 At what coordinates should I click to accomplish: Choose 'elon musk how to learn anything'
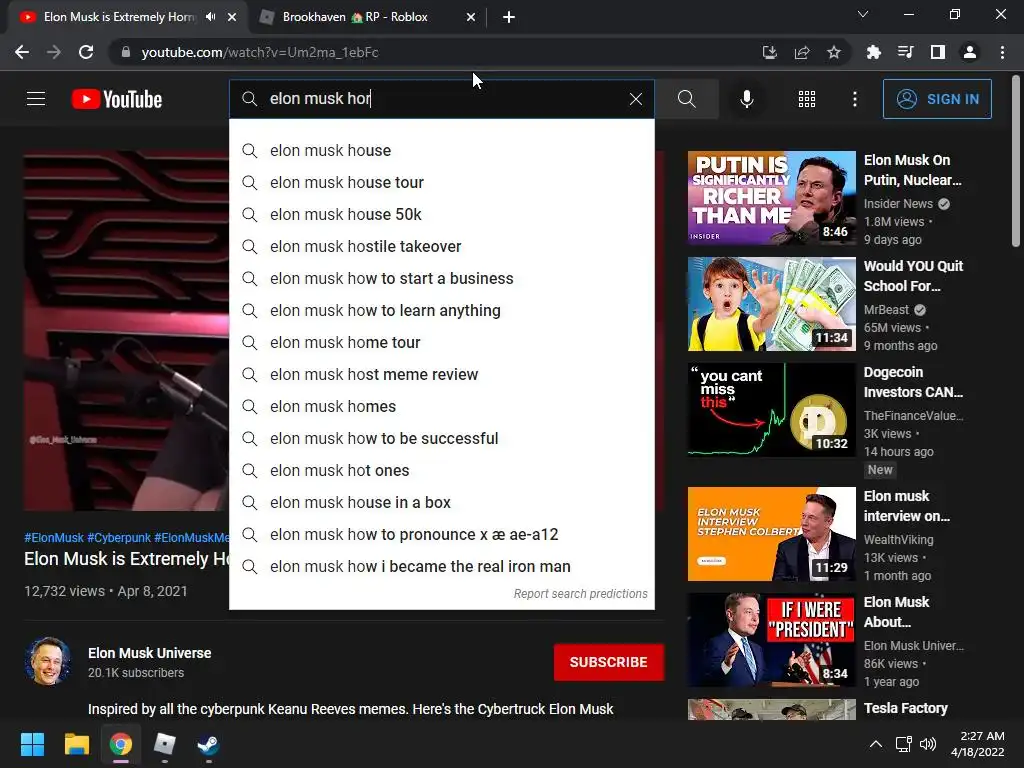[441, 310]
